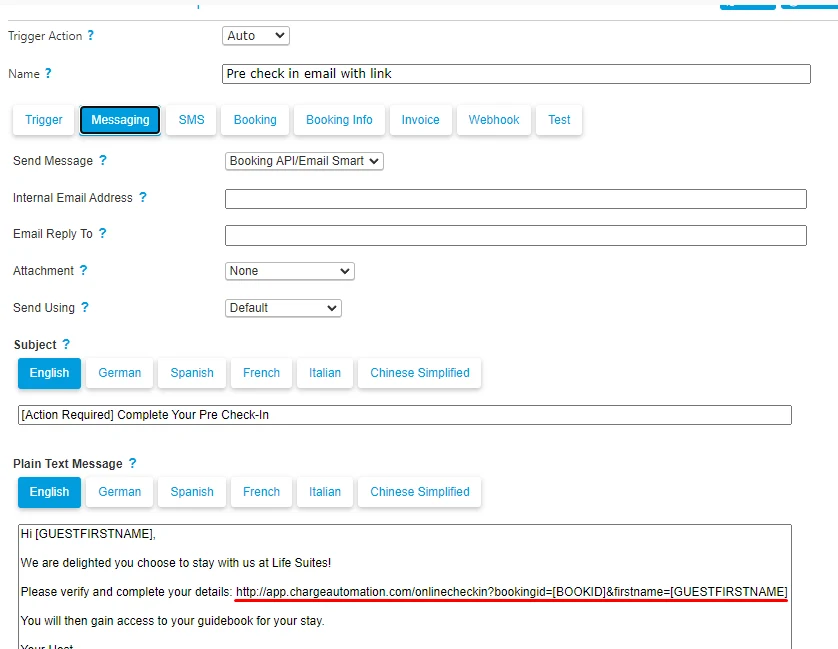Click the 'We are delighted' message line
This screenshot has width=838, height=649.
click(x=176, y=562)
